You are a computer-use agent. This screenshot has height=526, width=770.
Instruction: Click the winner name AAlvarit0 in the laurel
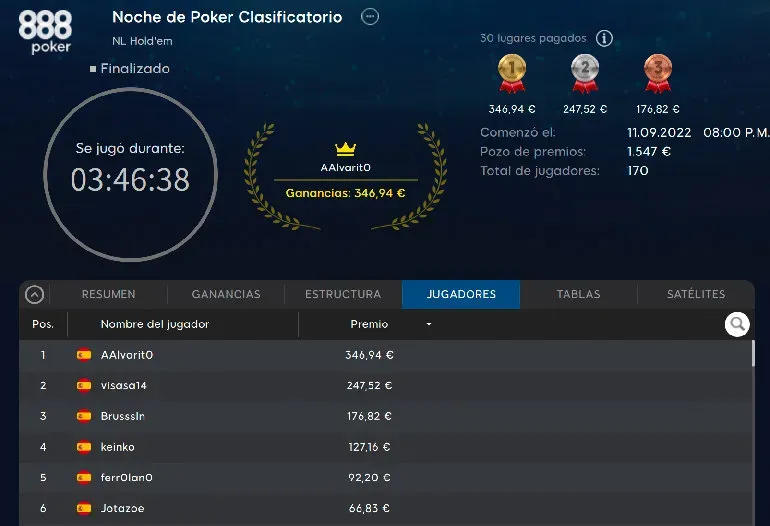(x=345, y=167)
